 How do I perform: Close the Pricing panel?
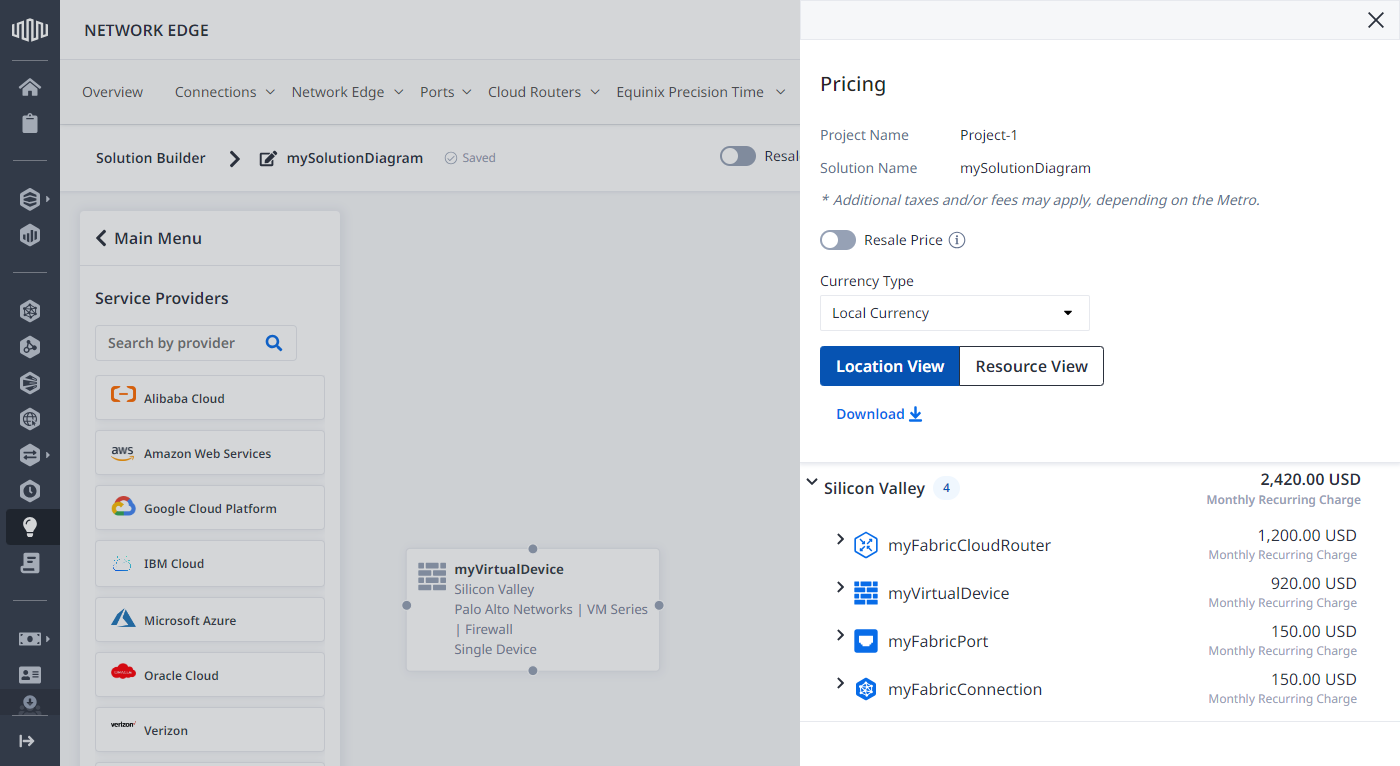point(1376,20)
